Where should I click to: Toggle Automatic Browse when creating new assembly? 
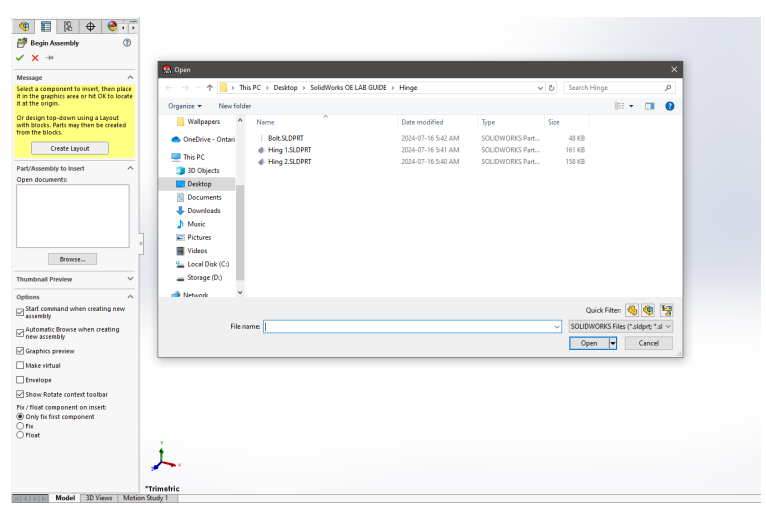point(20,333)
